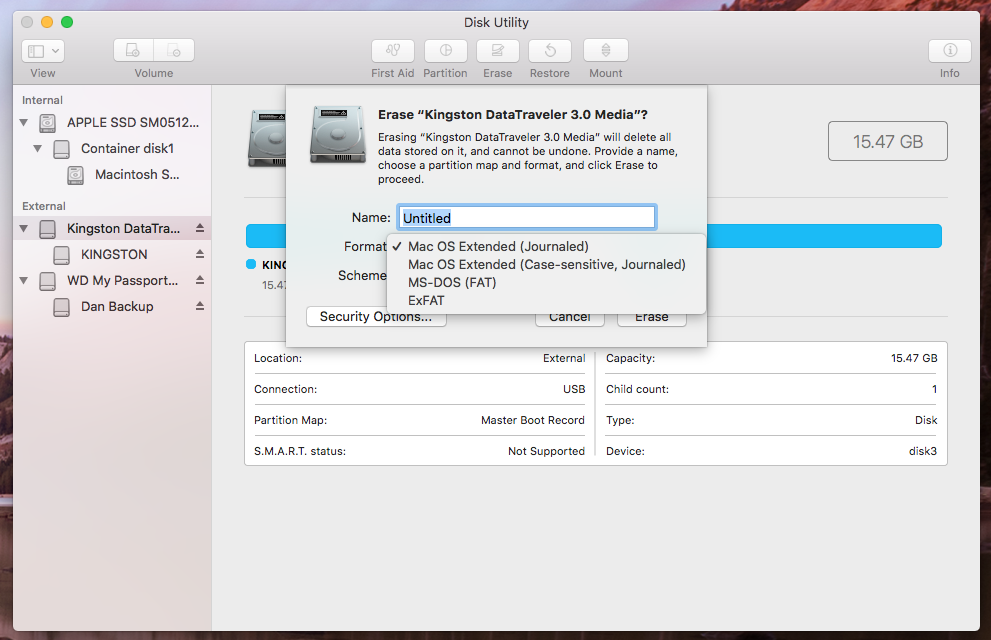
Task: Click the green zoom window button
Action: [x=67, y=22]
